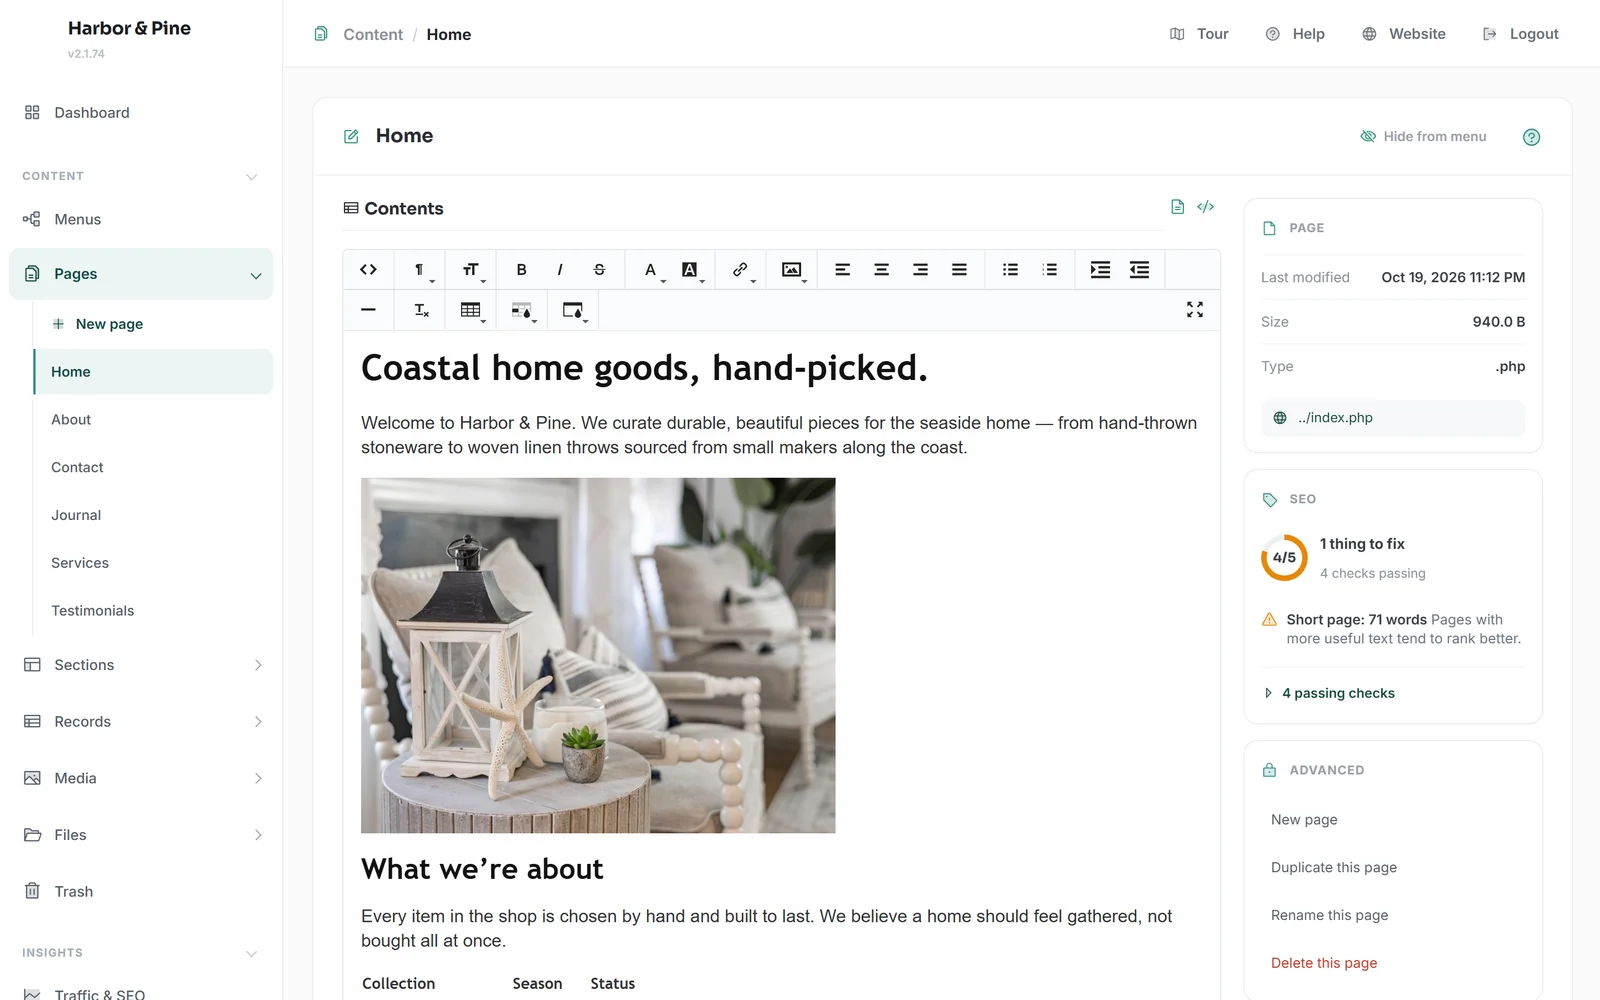Log out via top bar Logout

[1521, 34]
